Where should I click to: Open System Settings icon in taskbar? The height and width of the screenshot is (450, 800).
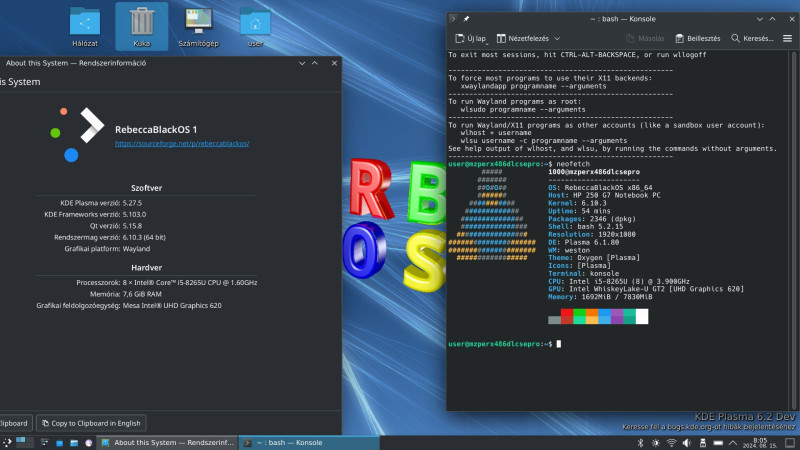pyautogui.click(x=45, y=443)
